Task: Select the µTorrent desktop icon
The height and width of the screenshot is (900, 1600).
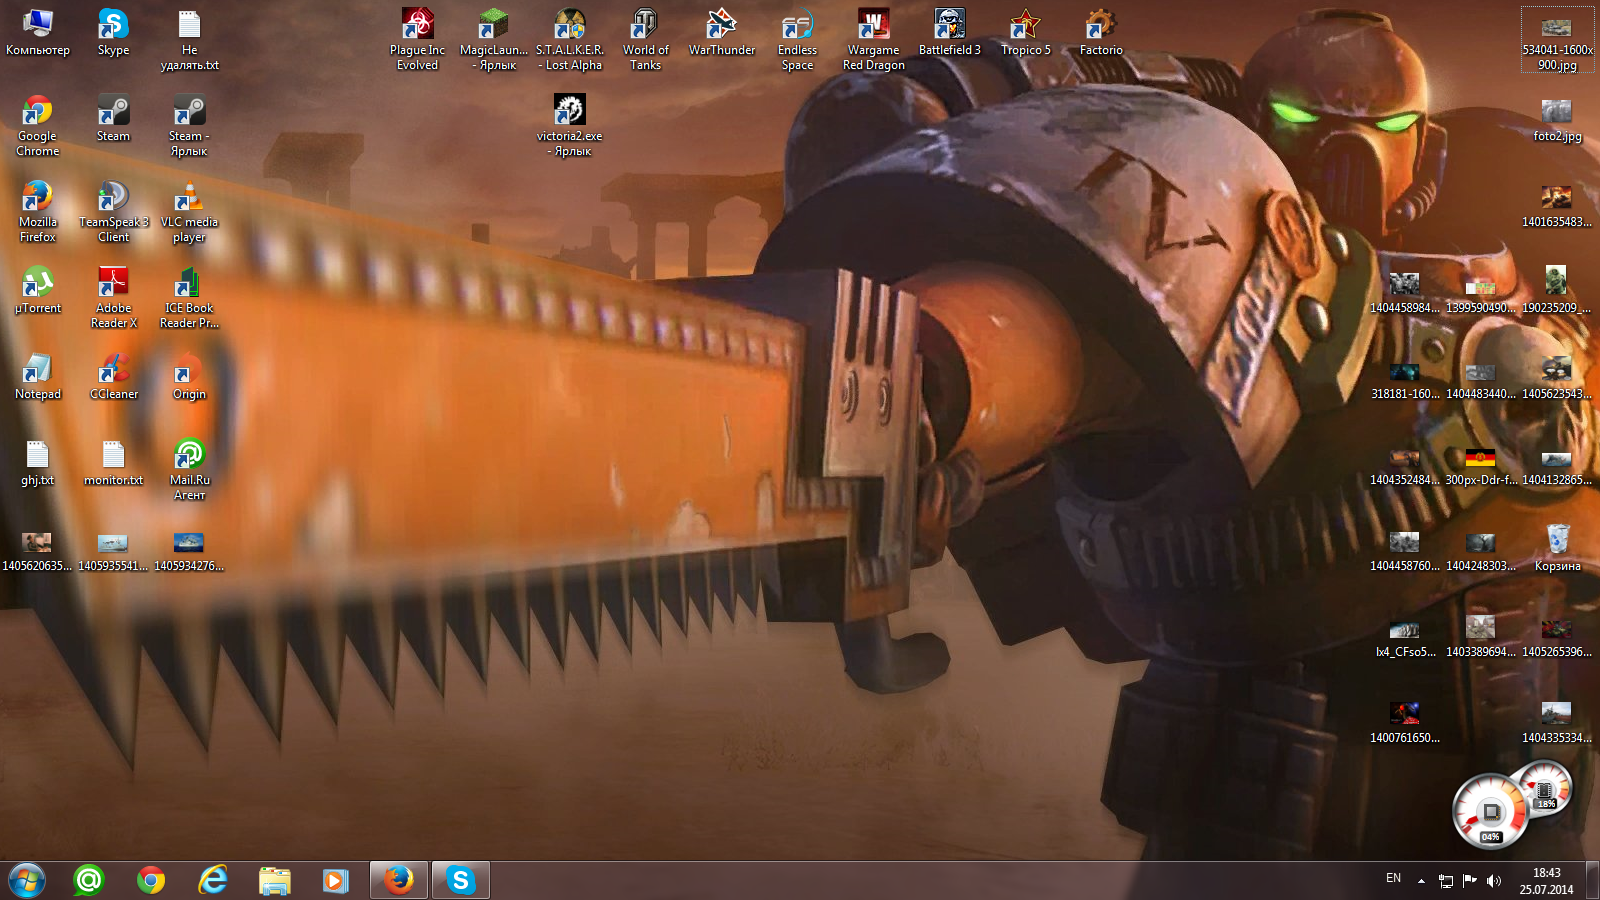Action: click(x=38, y=290)
